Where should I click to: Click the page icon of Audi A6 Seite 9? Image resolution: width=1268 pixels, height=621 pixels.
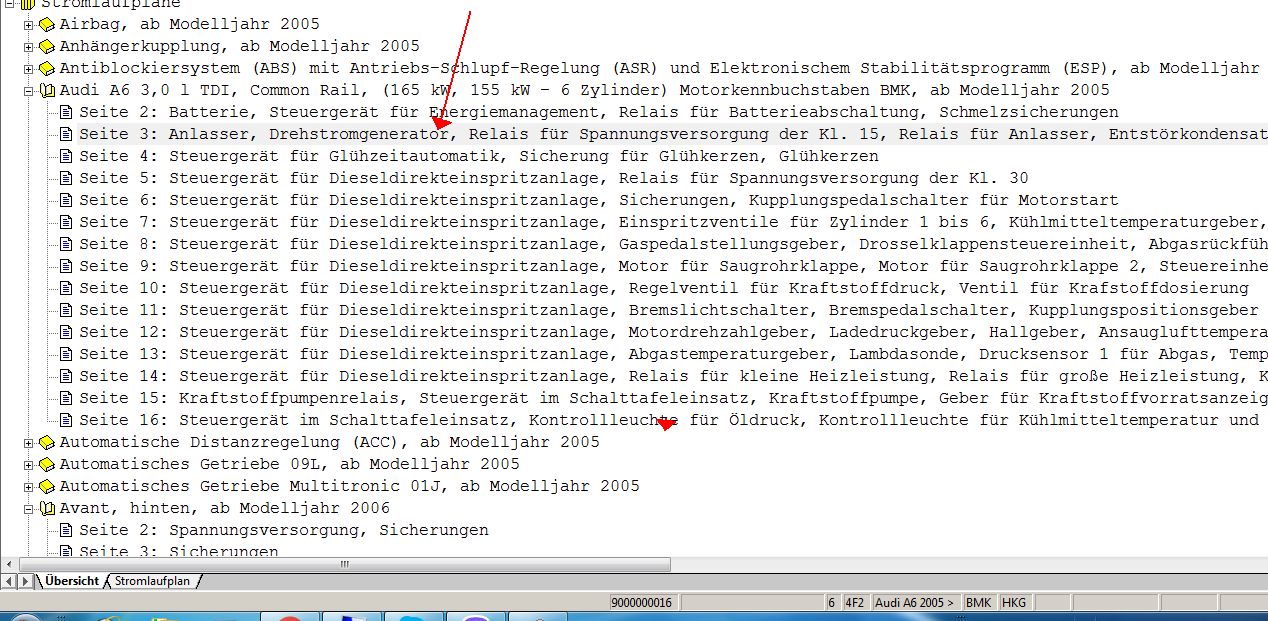point(66,266)
